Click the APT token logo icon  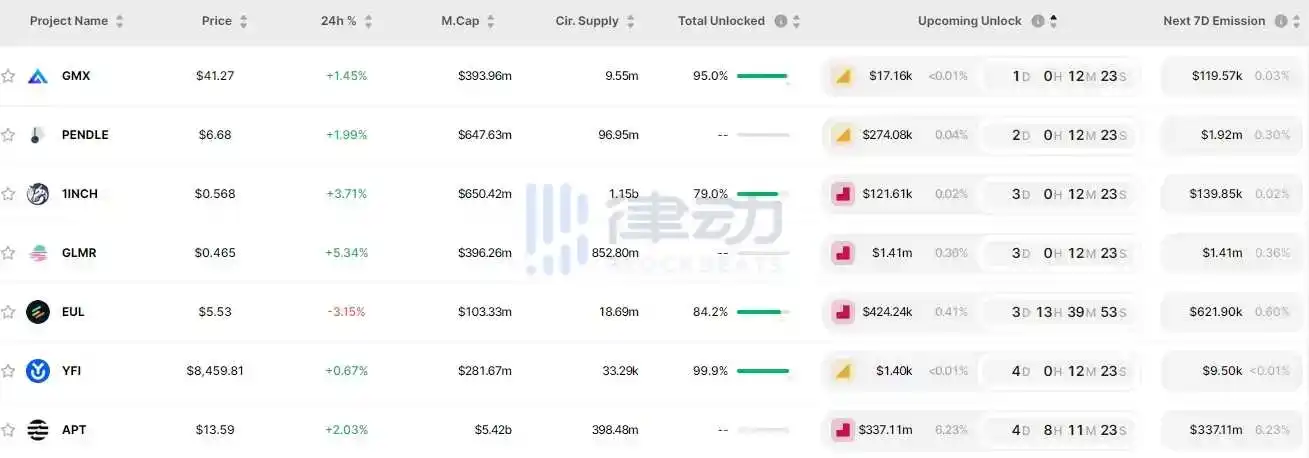coord(38,430)
